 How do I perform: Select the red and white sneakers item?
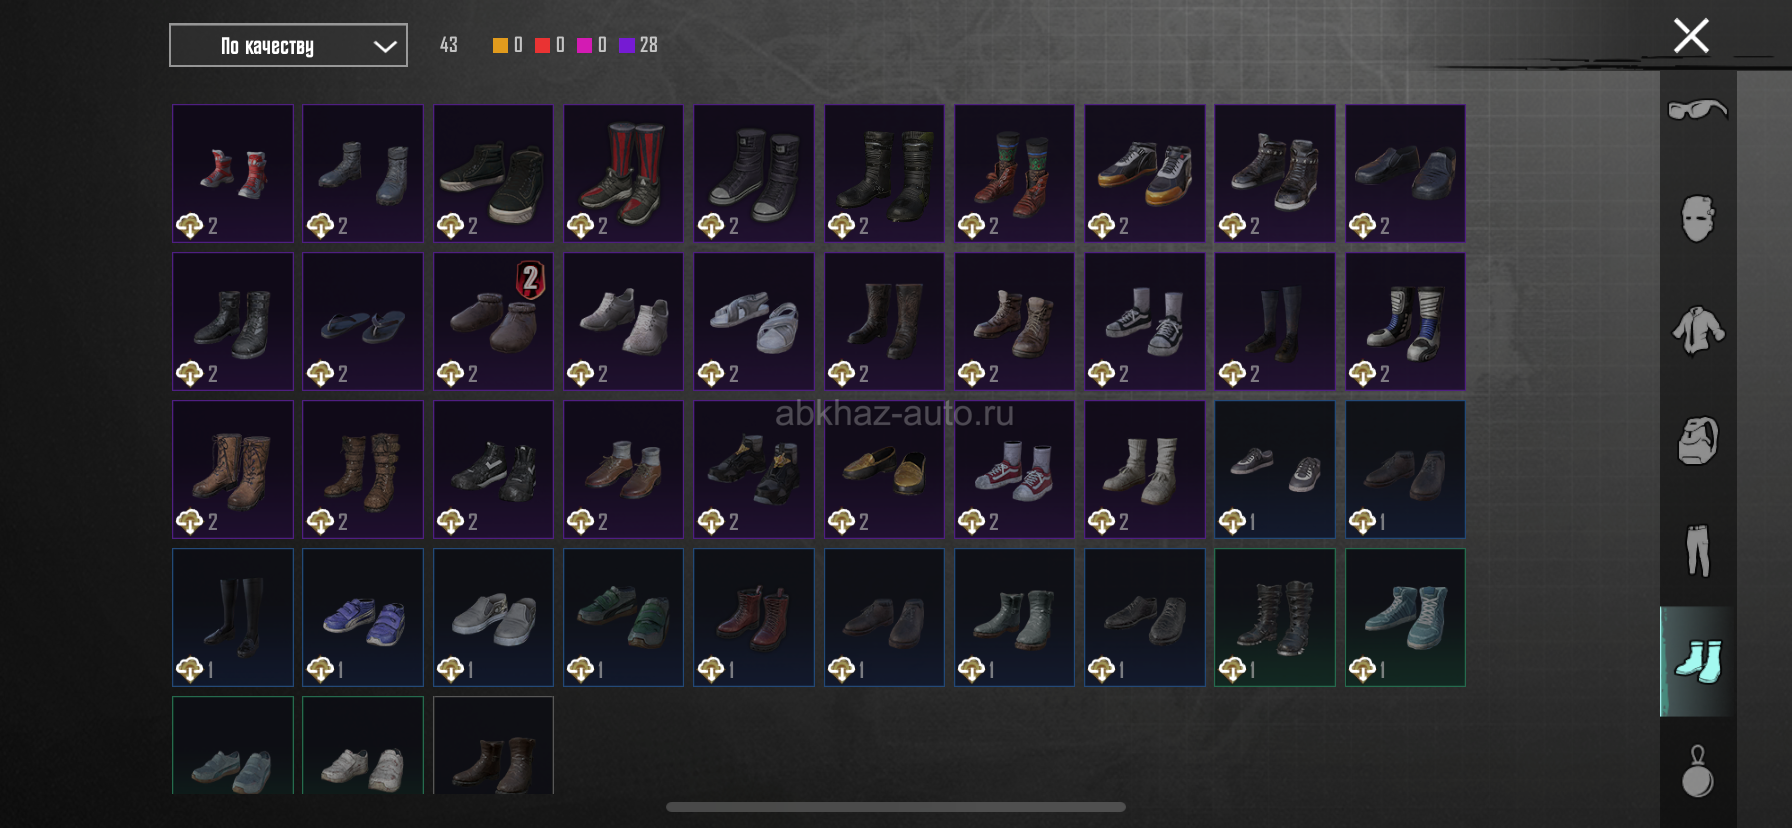1014,469
